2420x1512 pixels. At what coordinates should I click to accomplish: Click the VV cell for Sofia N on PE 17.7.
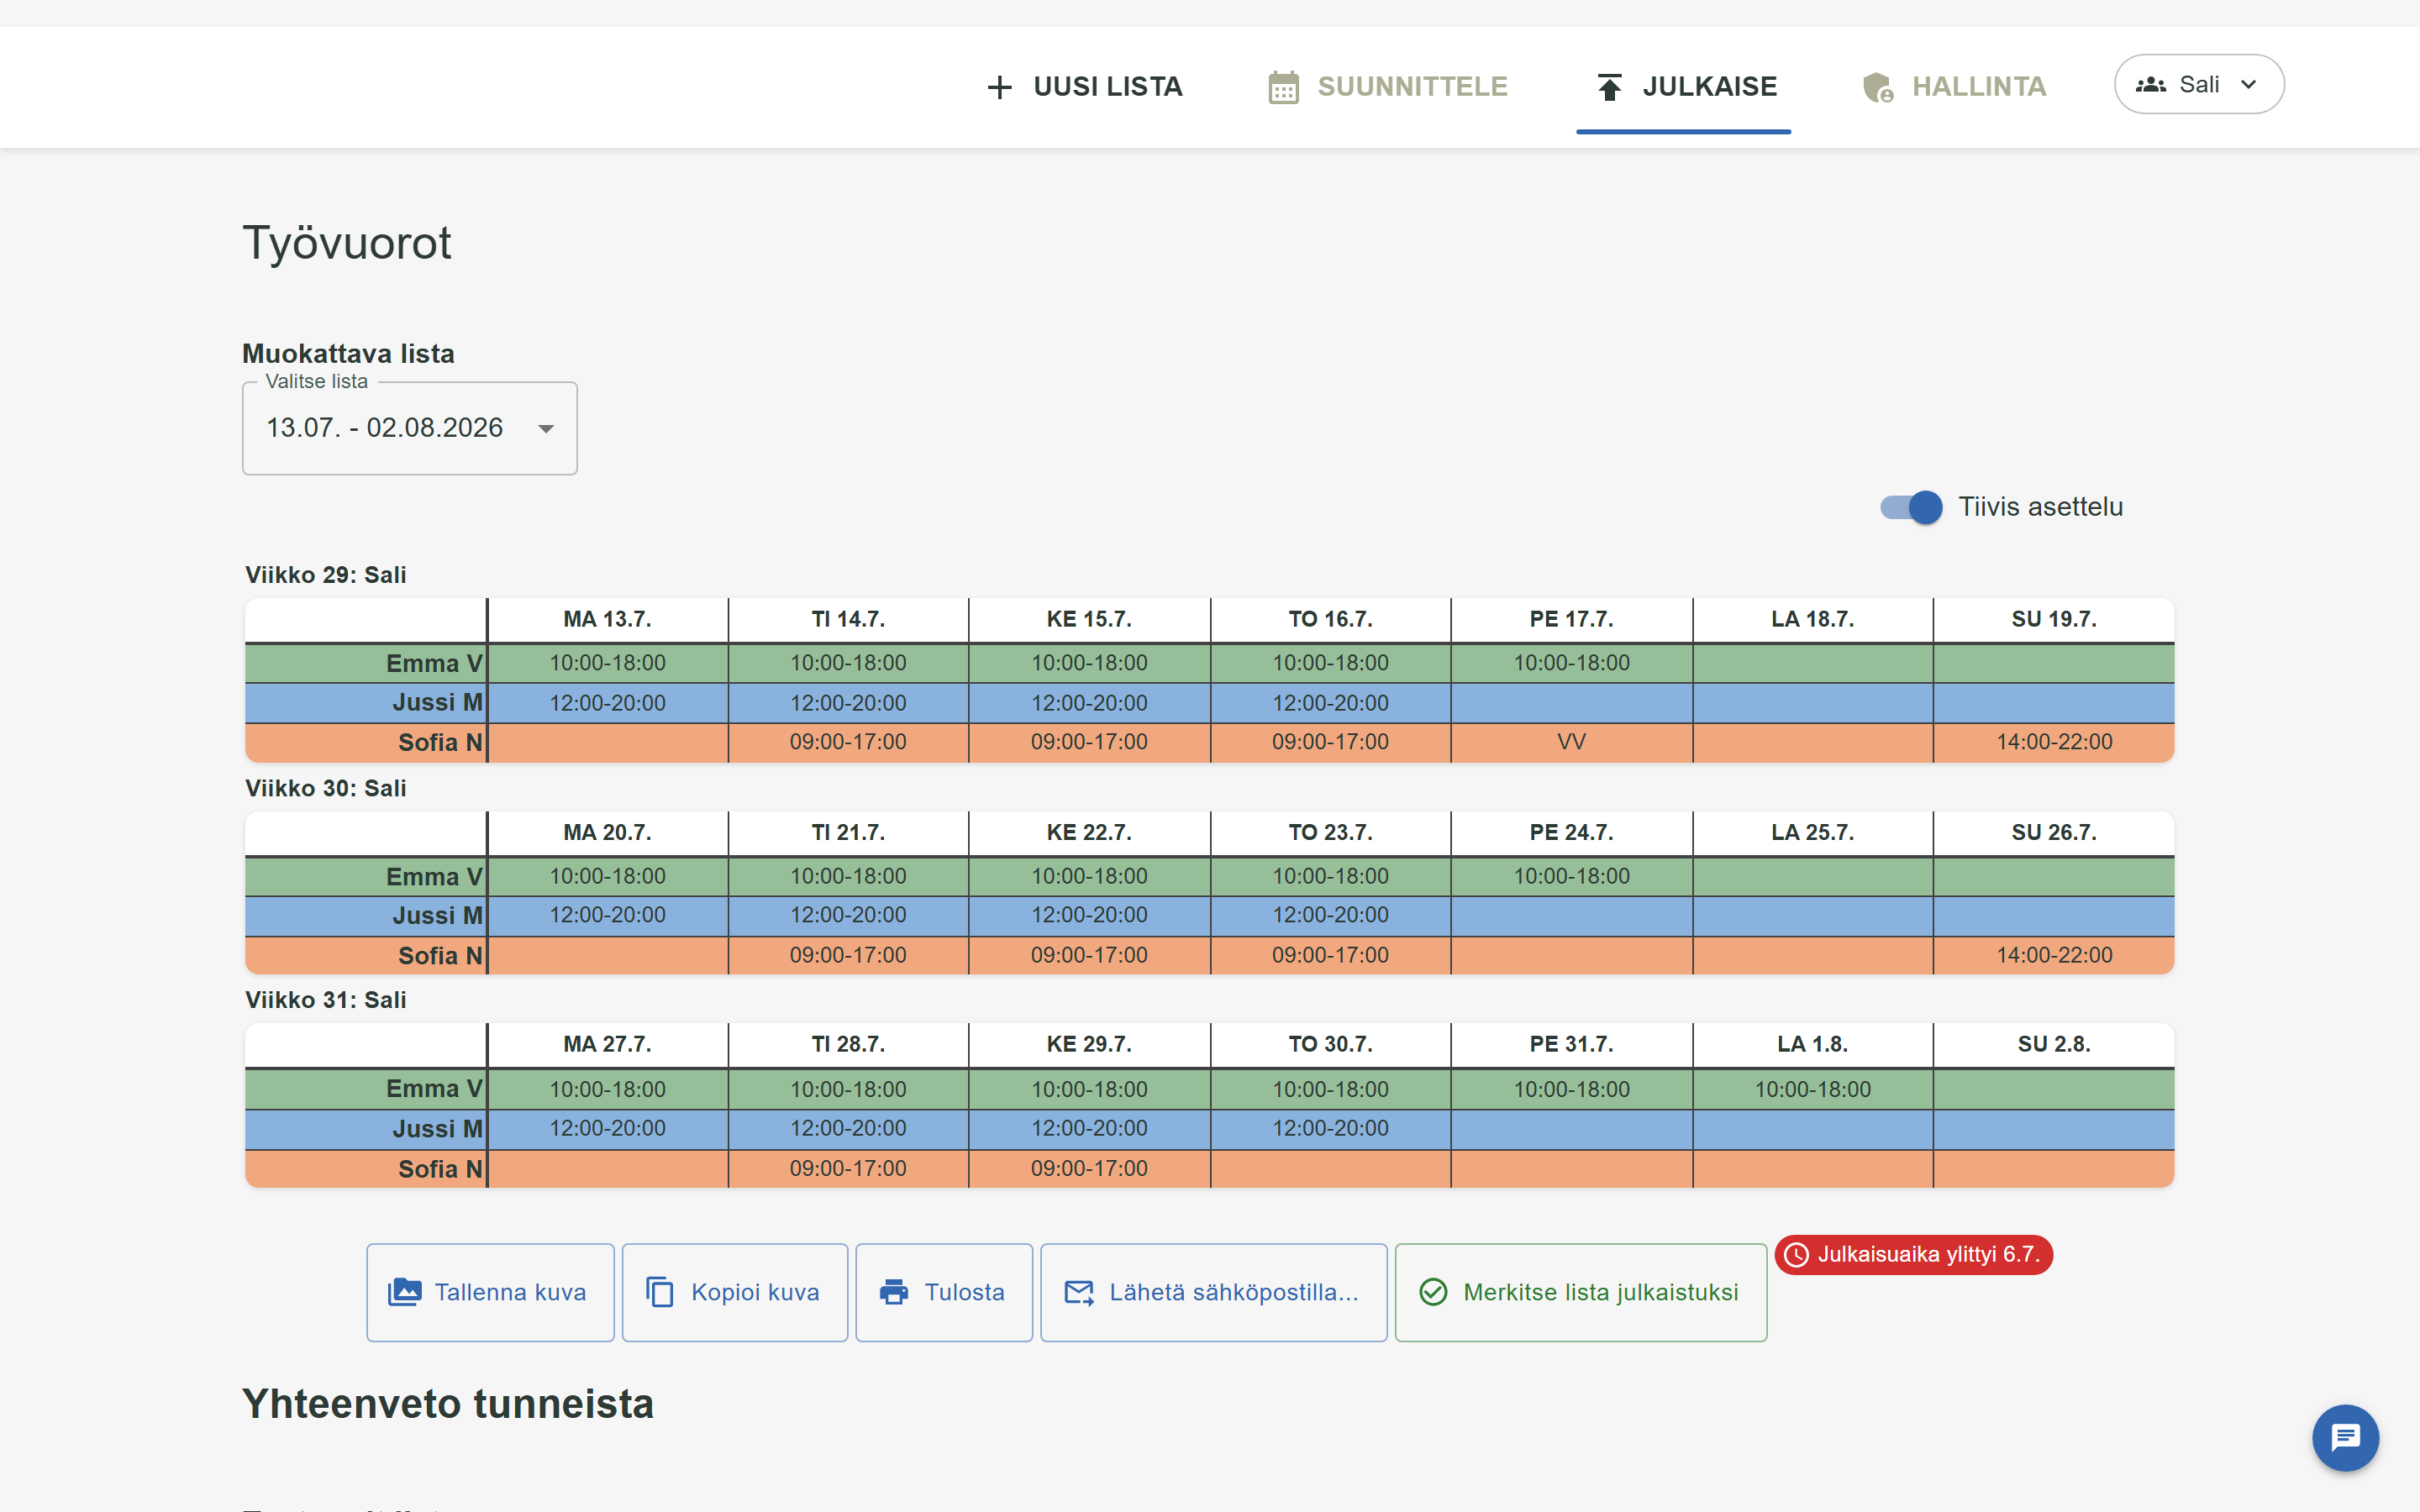point(1571,742)
